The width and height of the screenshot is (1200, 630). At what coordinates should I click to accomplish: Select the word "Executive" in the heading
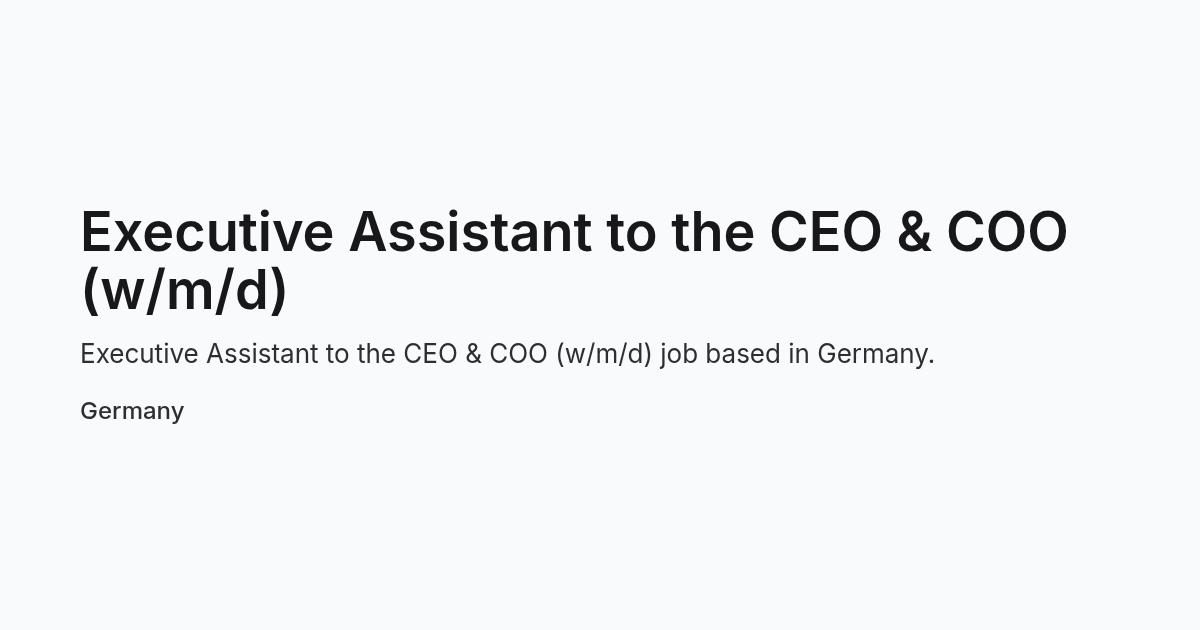[x=207, y=231]
